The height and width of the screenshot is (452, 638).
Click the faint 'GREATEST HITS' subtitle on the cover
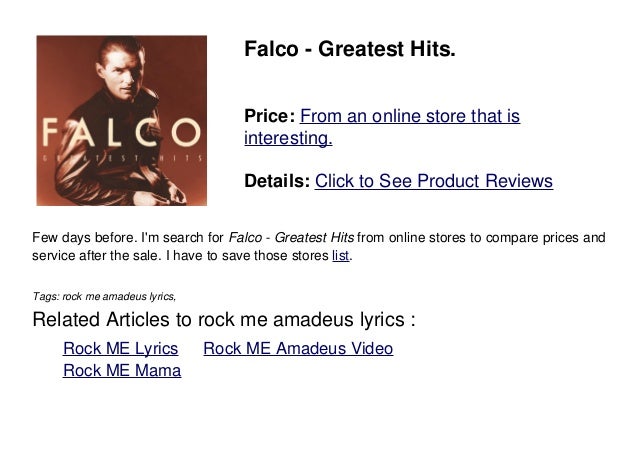122,159
